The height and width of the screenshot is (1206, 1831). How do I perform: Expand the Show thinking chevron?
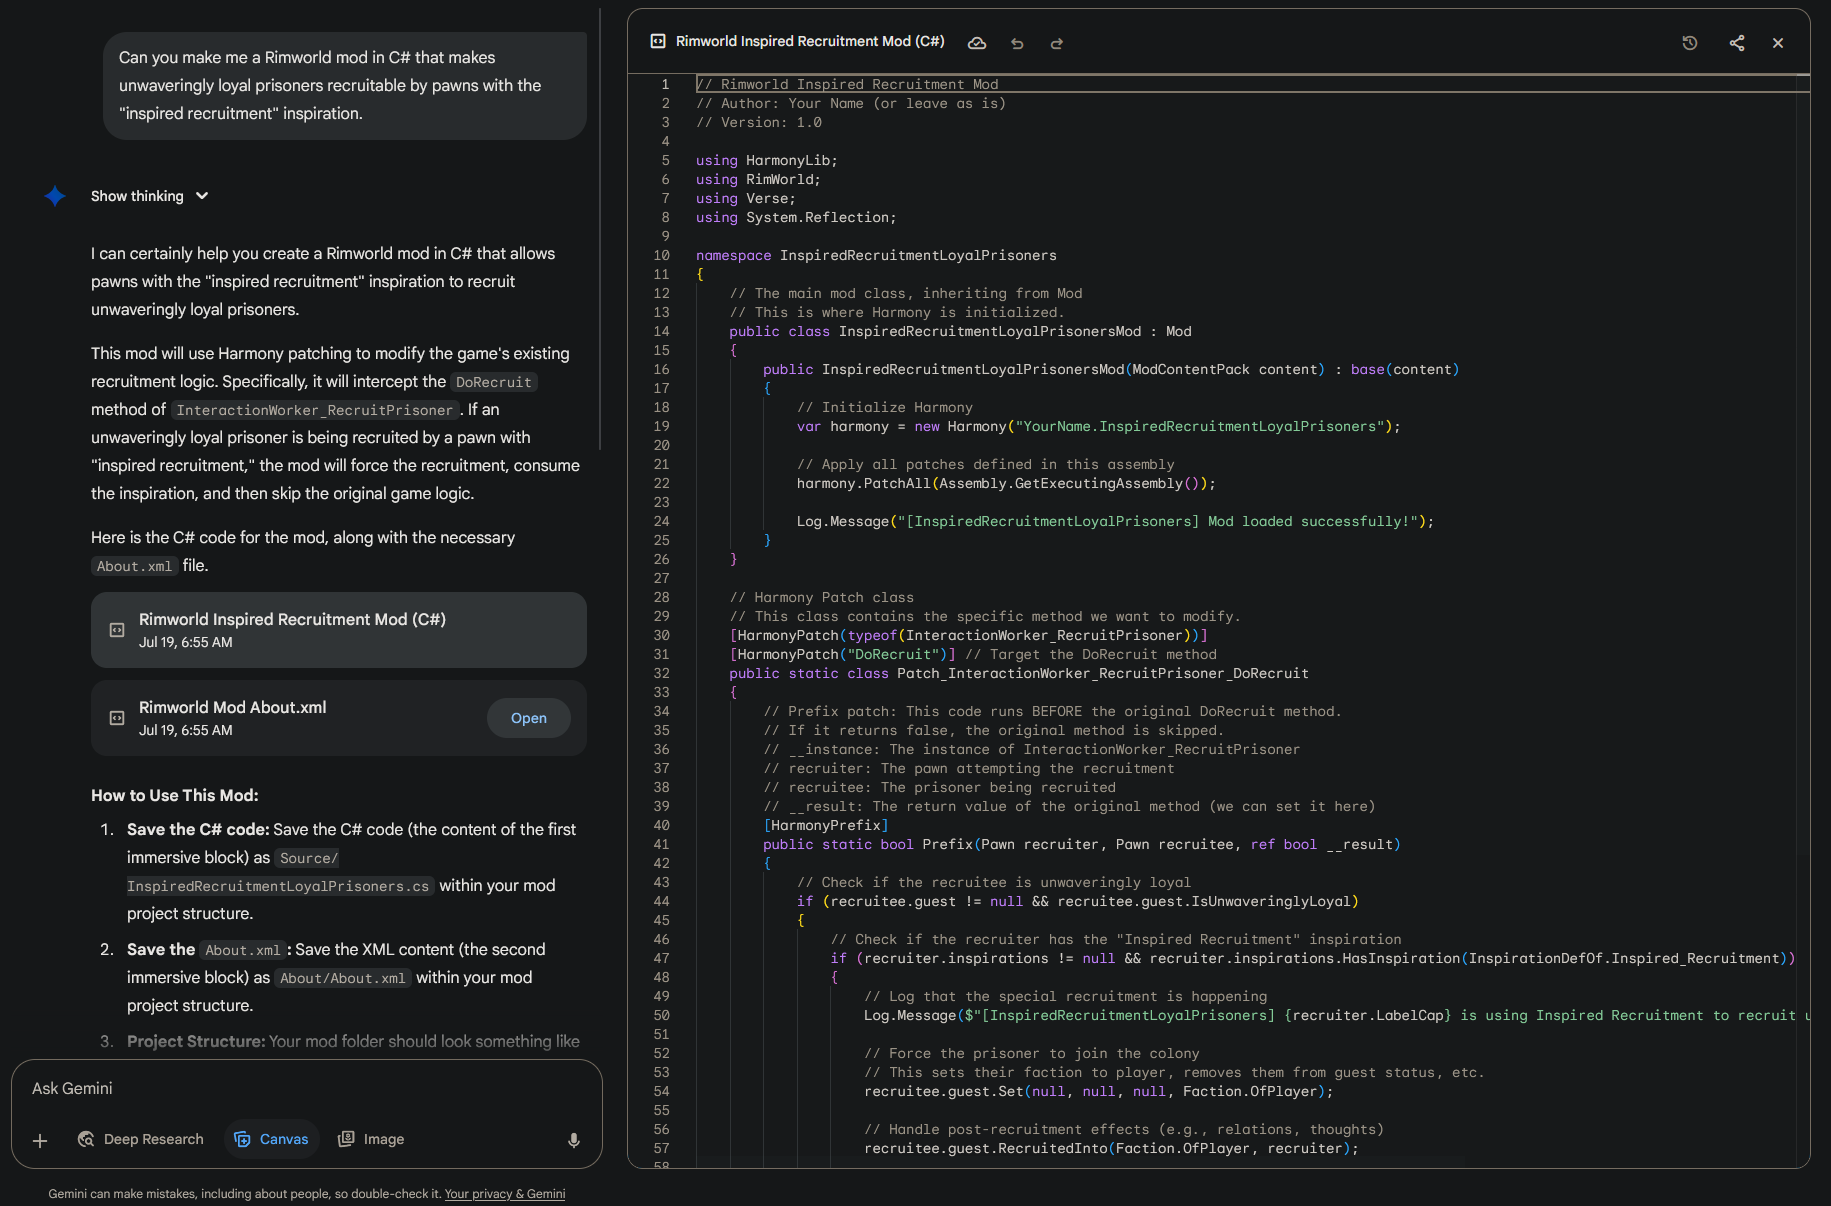click(x=202, y=196)
